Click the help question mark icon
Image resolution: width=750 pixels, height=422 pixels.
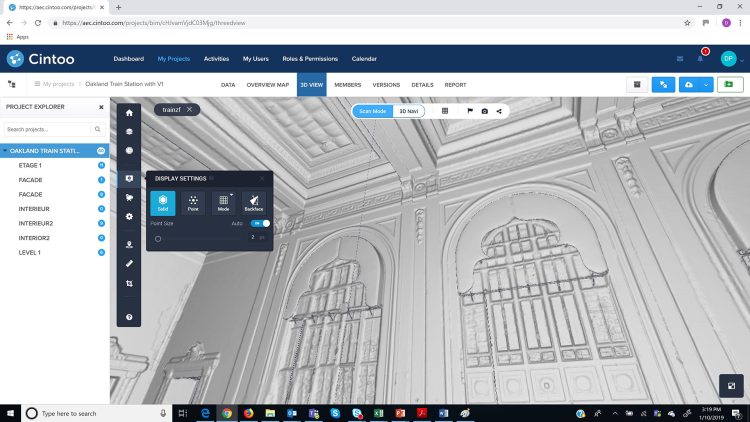tap(129, 317)
